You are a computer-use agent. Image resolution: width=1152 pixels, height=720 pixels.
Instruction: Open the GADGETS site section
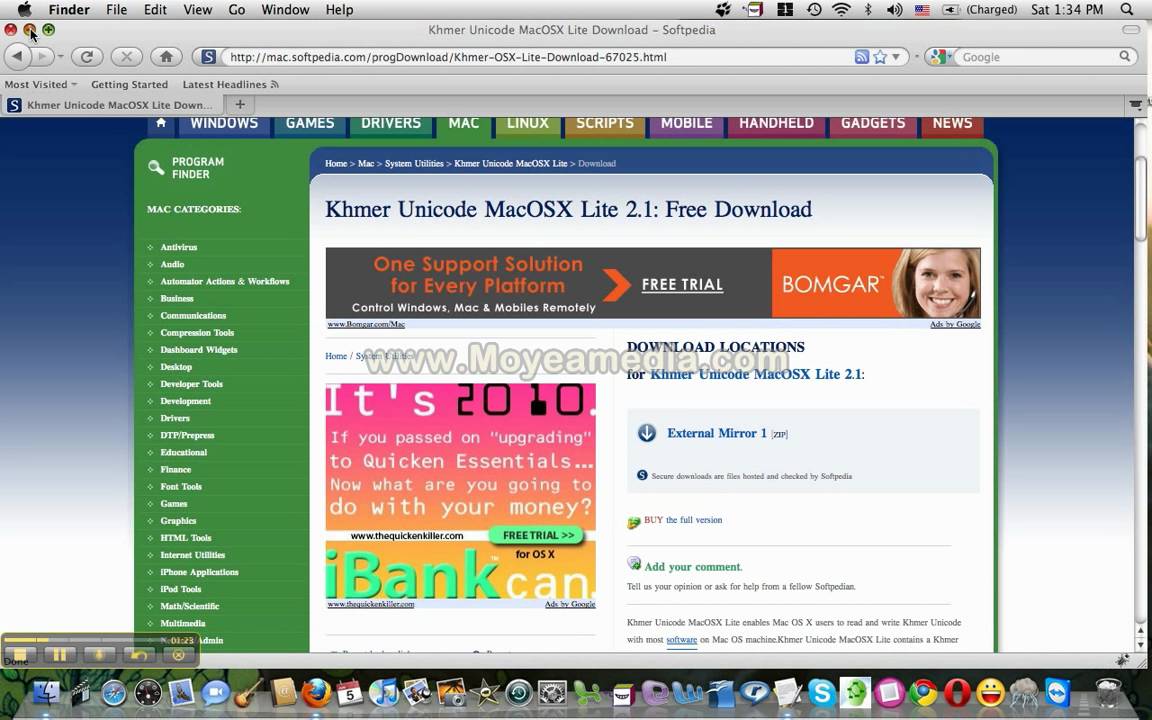pos(873,123)
